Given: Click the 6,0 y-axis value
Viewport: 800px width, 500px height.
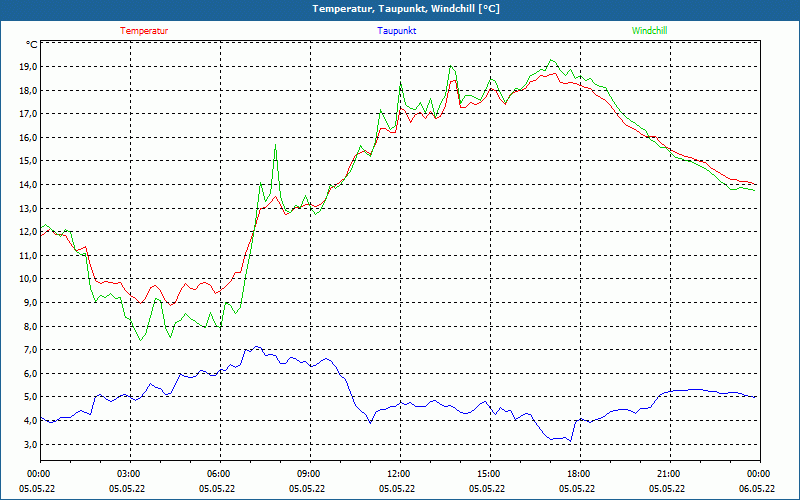Looking at the screenshot, I should [30, 373].
